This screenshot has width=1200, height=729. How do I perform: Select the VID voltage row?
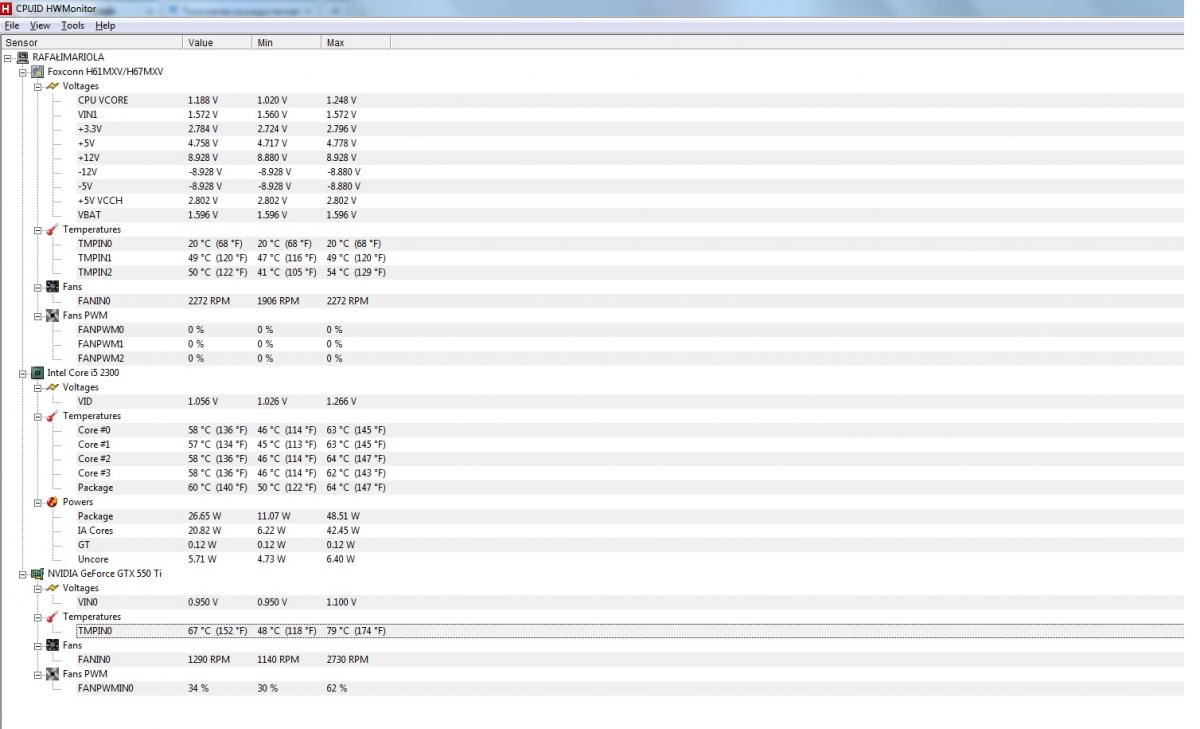[x=630, y=401]
